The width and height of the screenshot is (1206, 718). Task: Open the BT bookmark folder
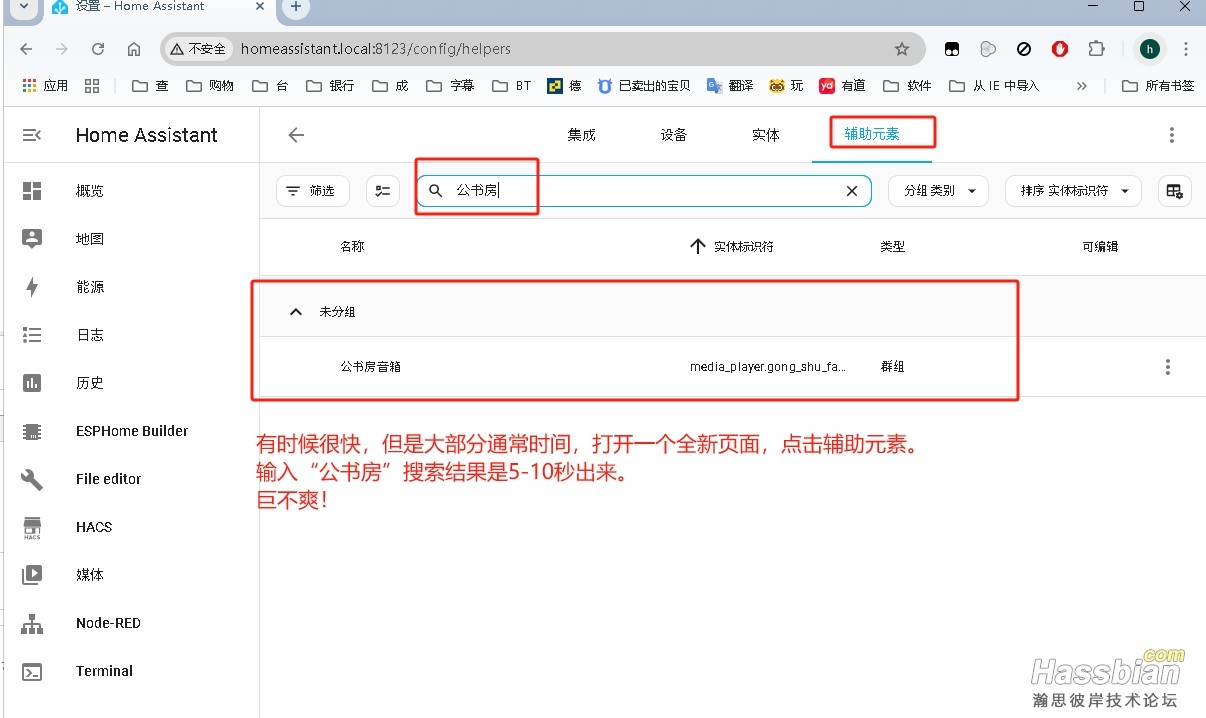coord(512,86)
